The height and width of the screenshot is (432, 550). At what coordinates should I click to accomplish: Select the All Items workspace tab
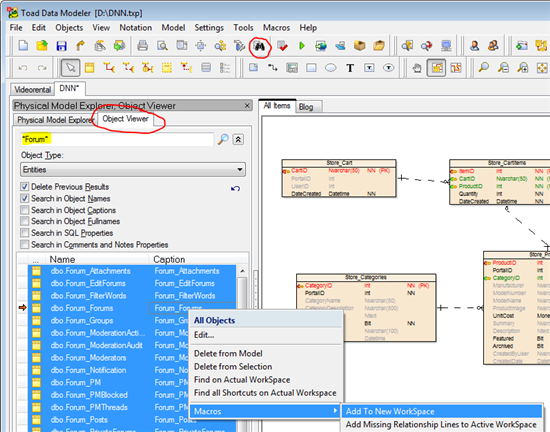coord(277,106)
